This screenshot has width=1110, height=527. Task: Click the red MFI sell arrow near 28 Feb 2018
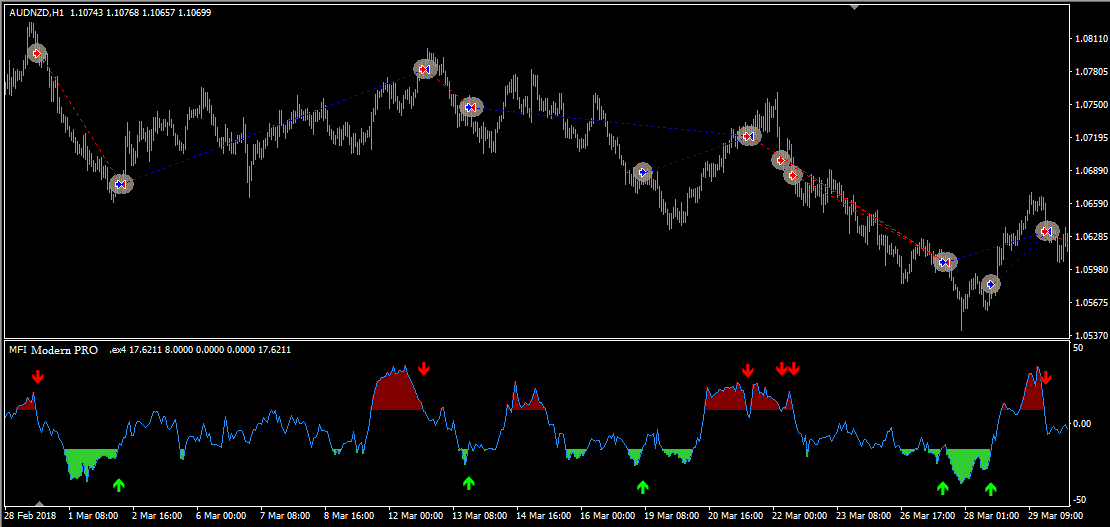(38, 376)
